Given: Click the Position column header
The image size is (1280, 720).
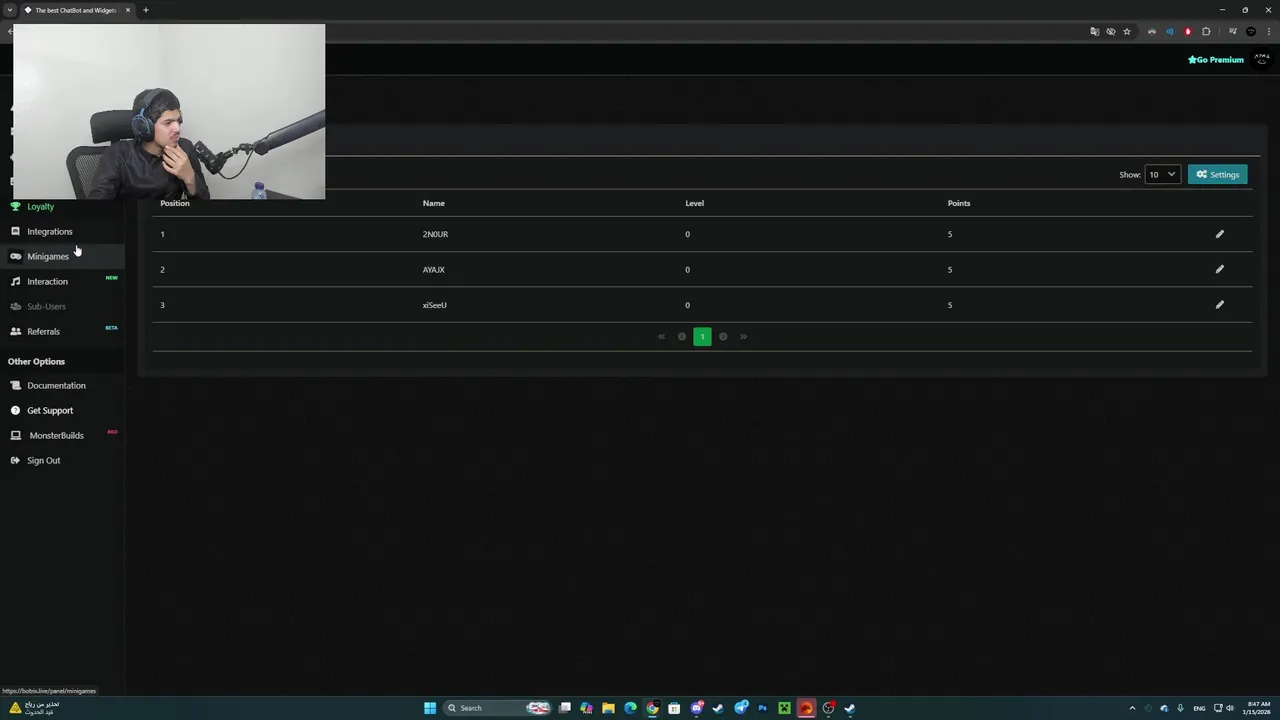Looking at the screenshot, I should 175,203.
